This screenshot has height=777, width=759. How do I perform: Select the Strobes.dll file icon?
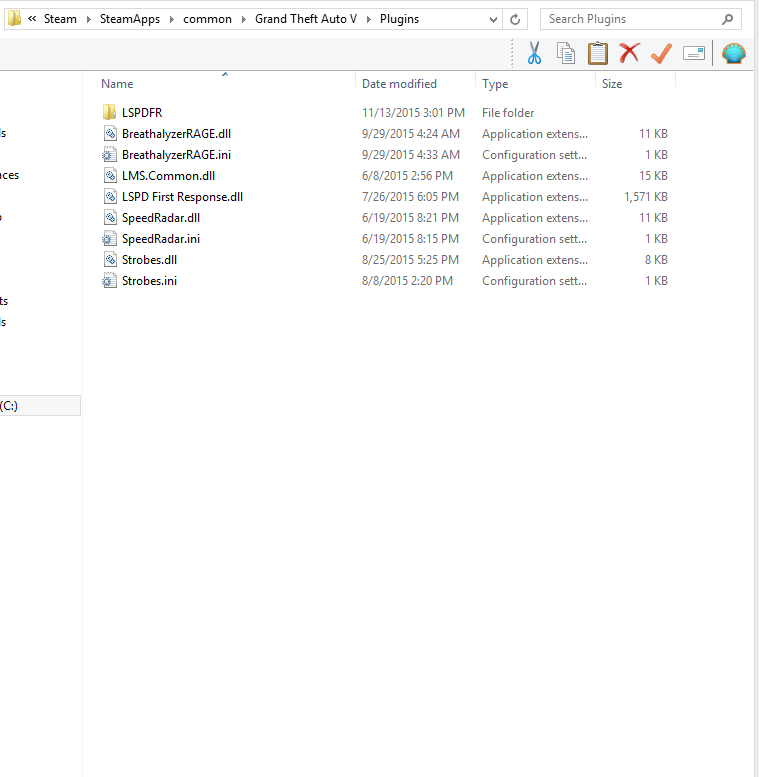110,260
